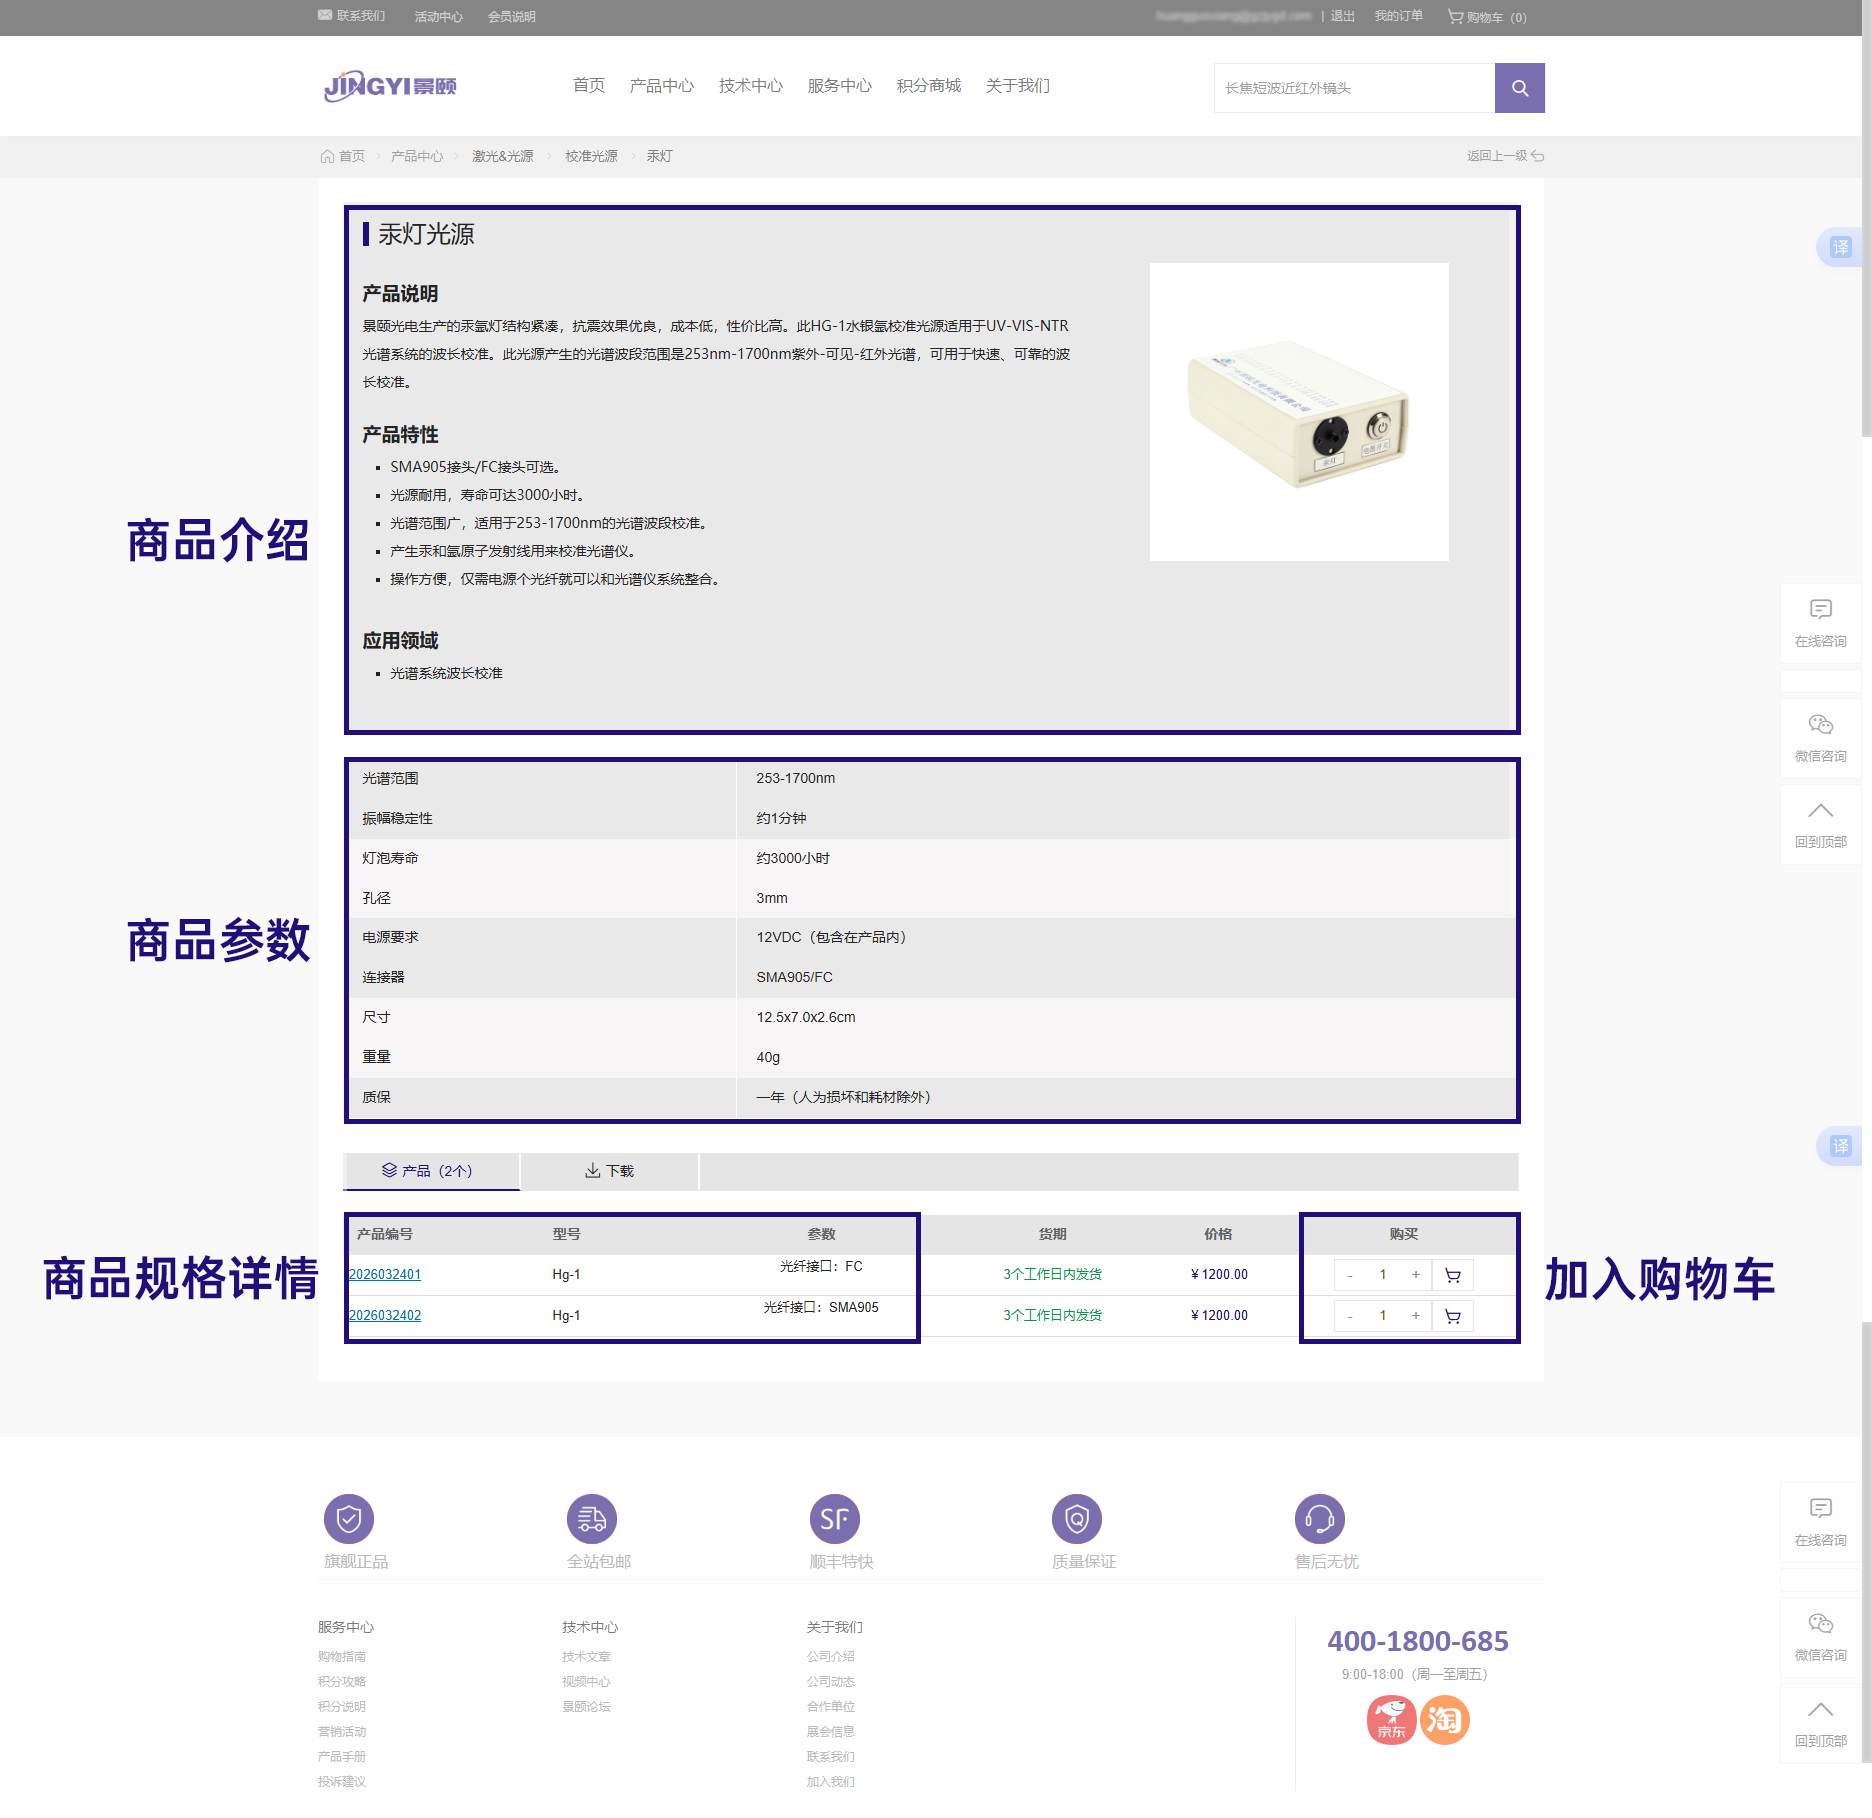Open product number 2026032401 link
Screen dimensions: 1872x1818
pos(385,1275)
